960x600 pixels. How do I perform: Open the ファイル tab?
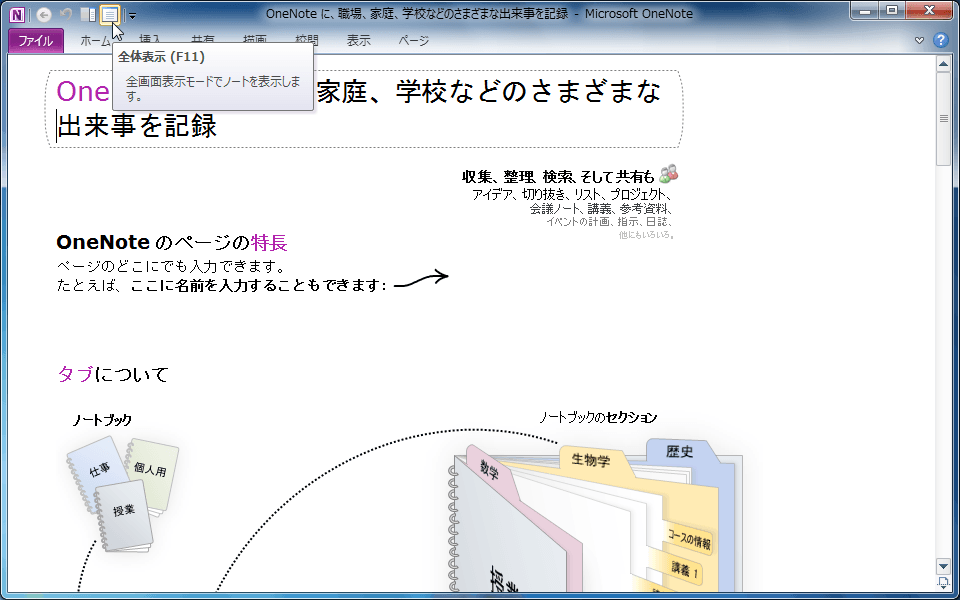coord(36,41)
